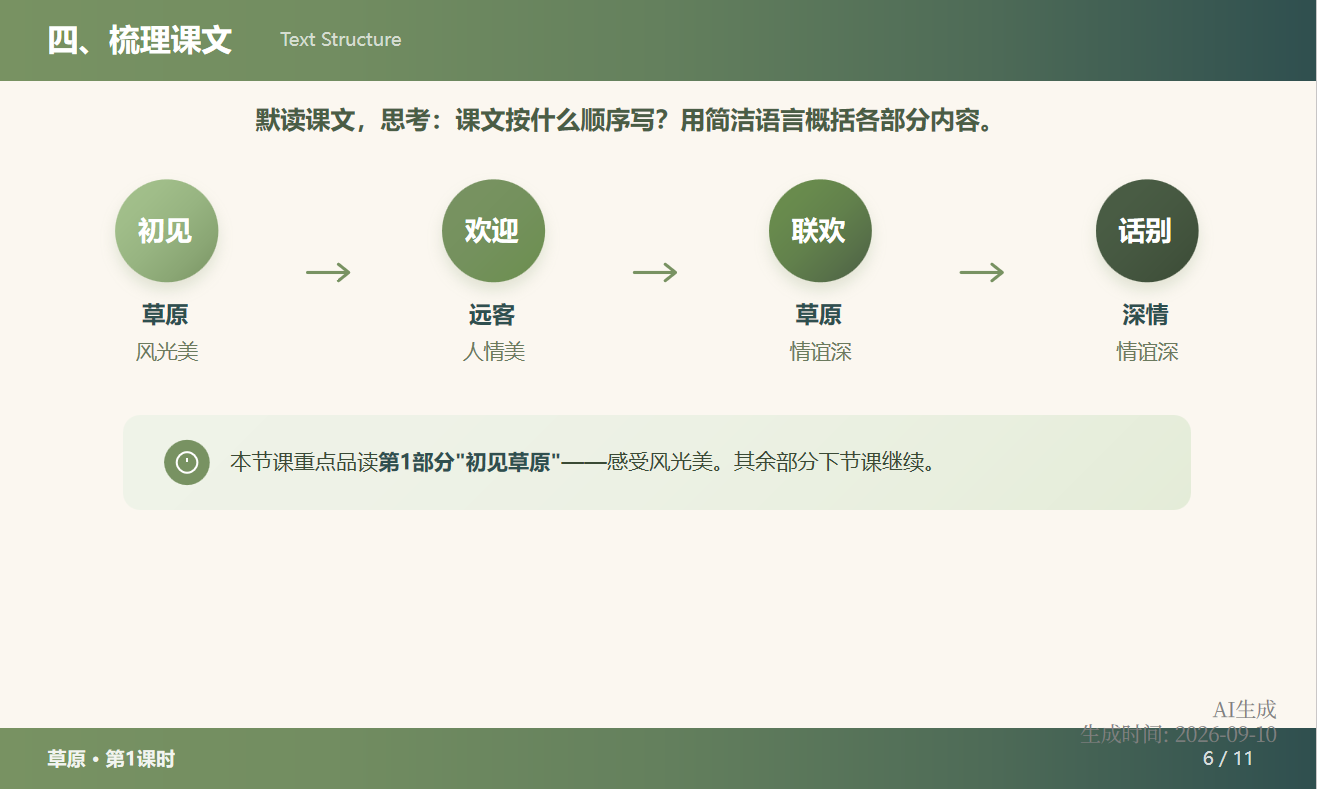Click the question line starting 默读课文

point(625,121)
